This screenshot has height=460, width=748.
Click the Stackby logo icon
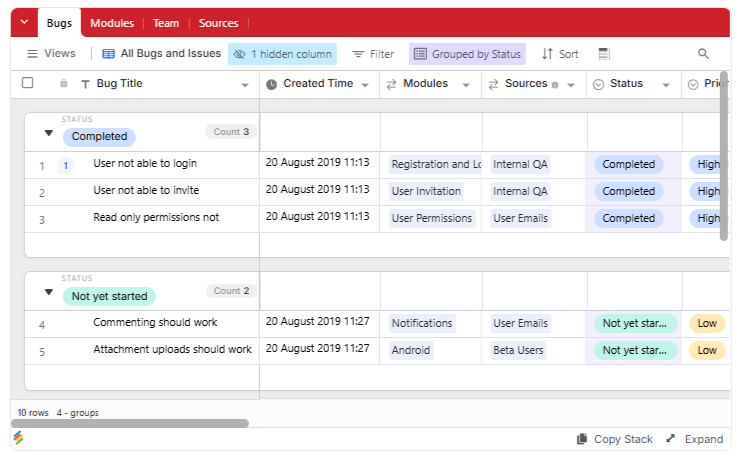point(18,438)
